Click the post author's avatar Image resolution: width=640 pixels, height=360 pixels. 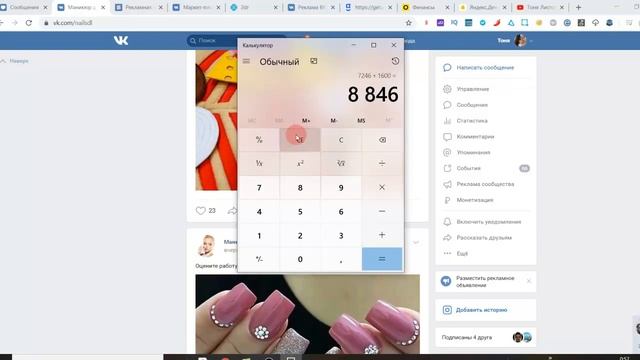click(206, 245)
